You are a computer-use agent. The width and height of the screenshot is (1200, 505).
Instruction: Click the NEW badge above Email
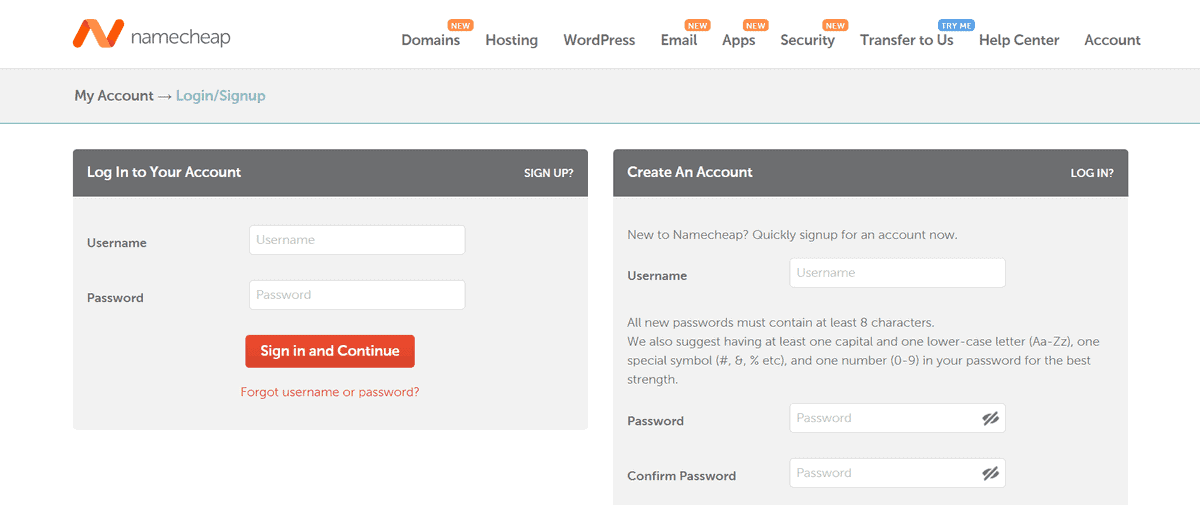tap(697, 25)
